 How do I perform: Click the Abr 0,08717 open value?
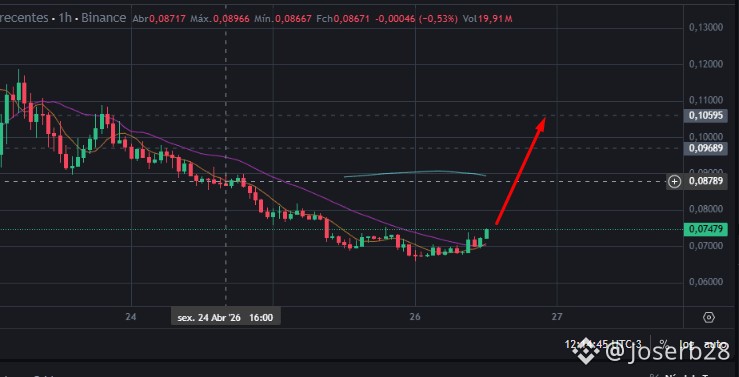click(160, 19)
